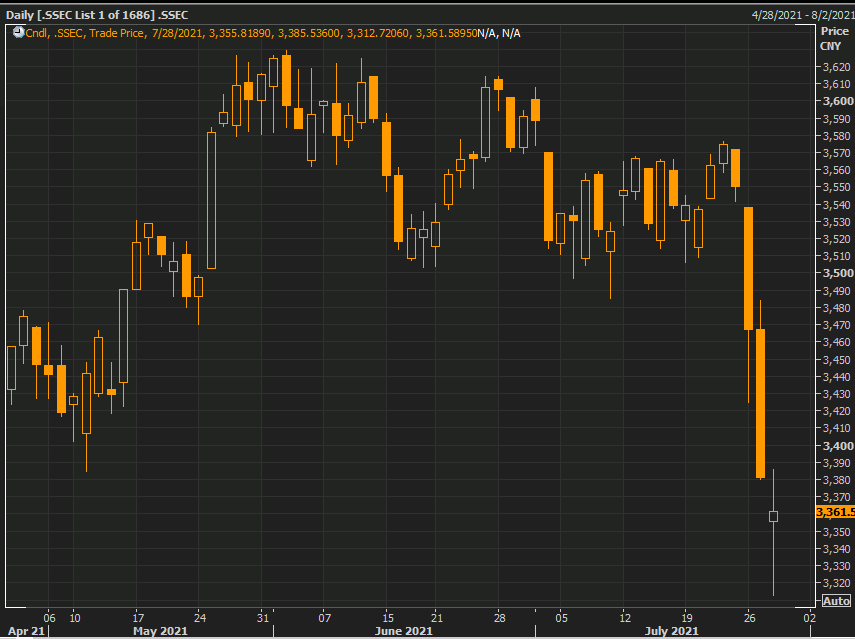Click the Apr 21 month label
The height and width of the screenshot is (639, 855).
coord(26,631)
